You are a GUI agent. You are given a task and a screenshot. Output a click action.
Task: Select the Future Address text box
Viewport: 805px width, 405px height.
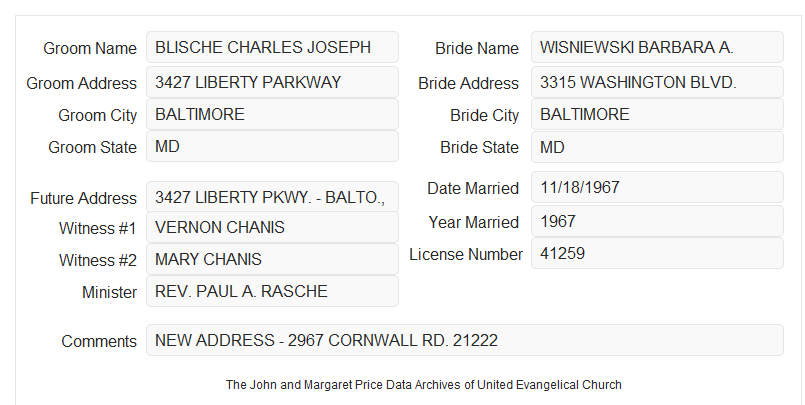272,197
